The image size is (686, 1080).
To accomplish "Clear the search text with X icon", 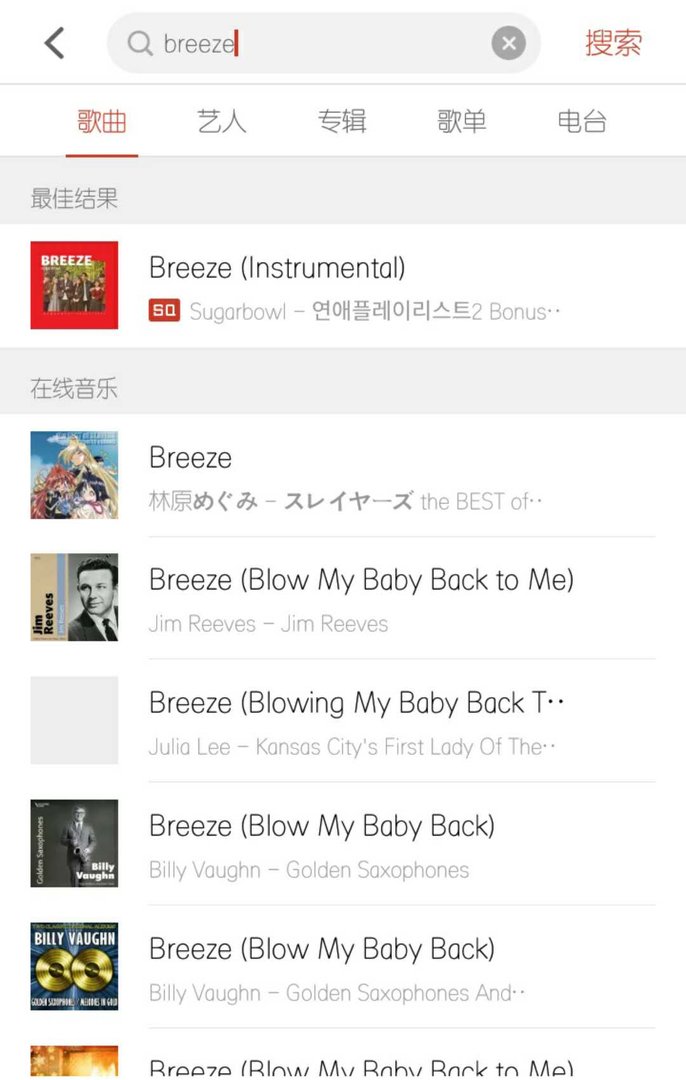I will [x=508, y=43].
